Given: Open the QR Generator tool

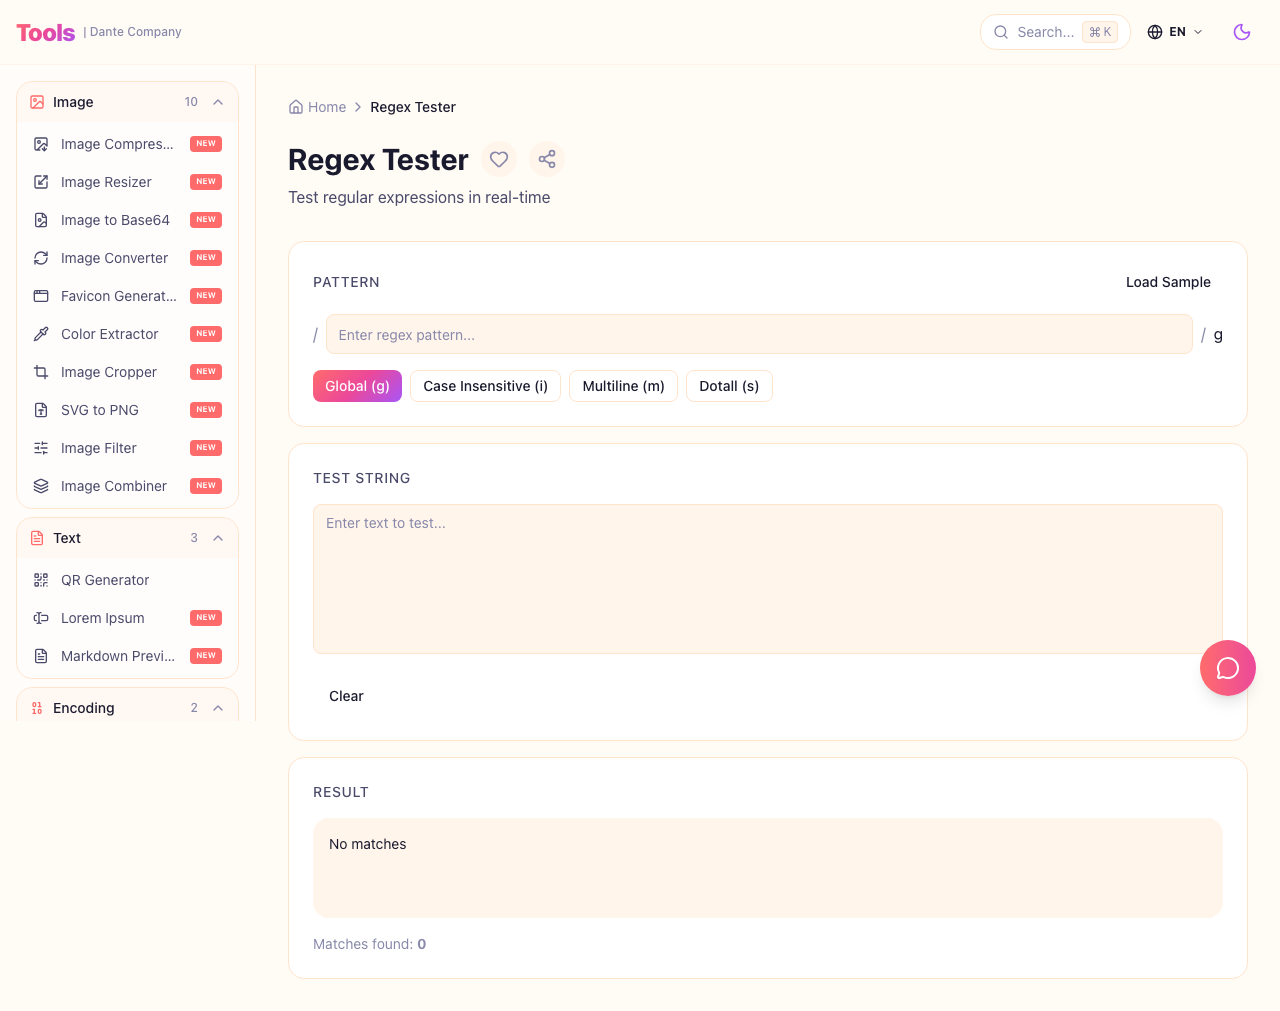Looking at the screenshot, I should point(104,580).
